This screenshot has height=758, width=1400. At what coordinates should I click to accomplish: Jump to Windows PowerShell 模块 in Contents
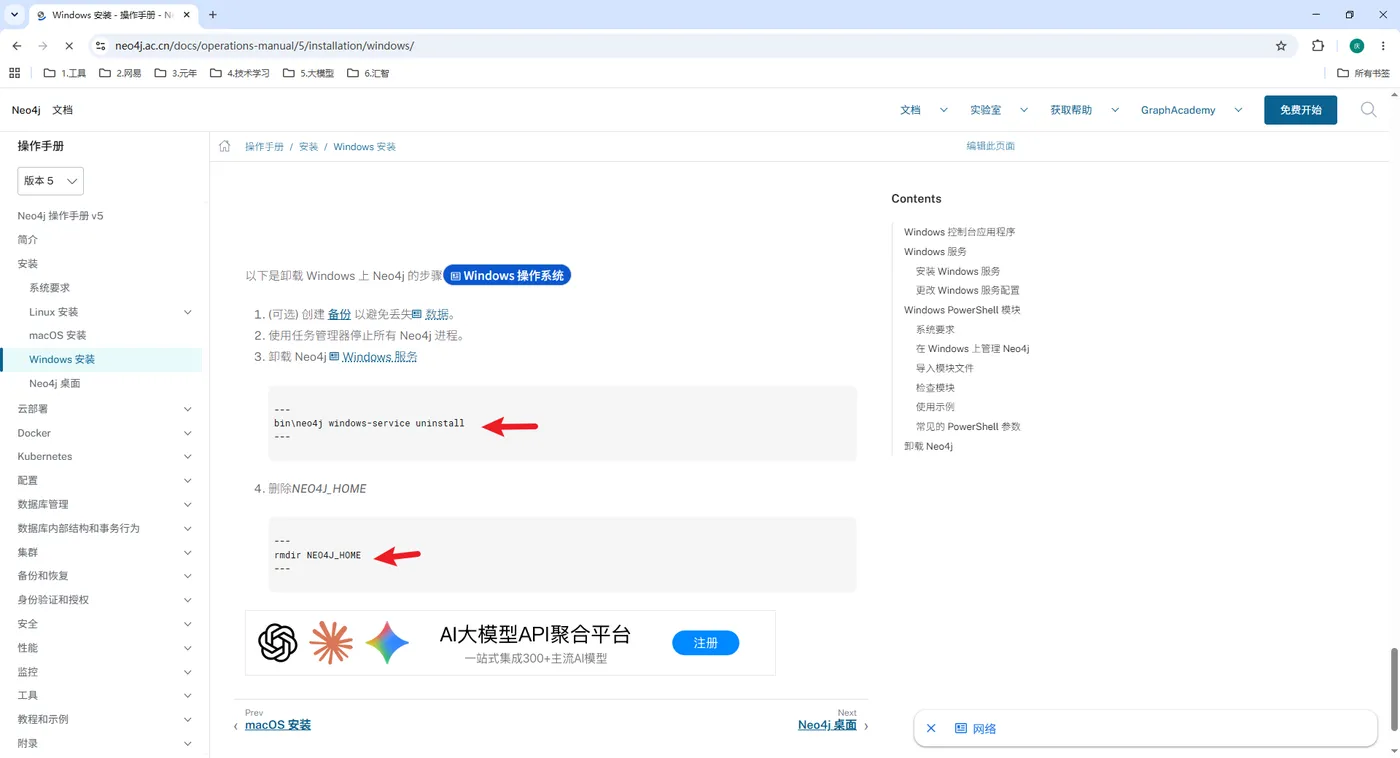(x=962, y=310)
